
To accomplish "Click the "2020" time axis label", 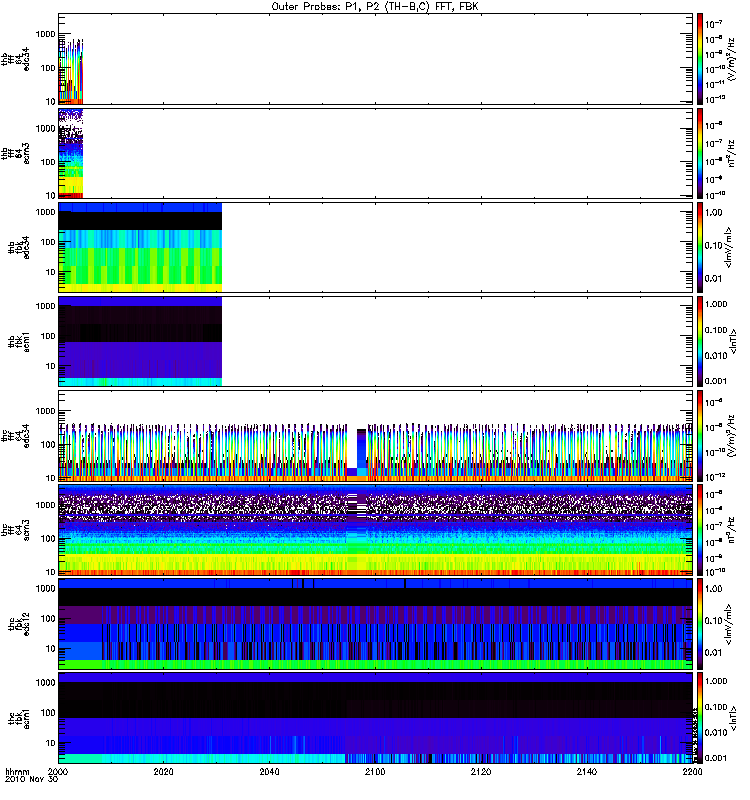I will click(x=163, y=772).
